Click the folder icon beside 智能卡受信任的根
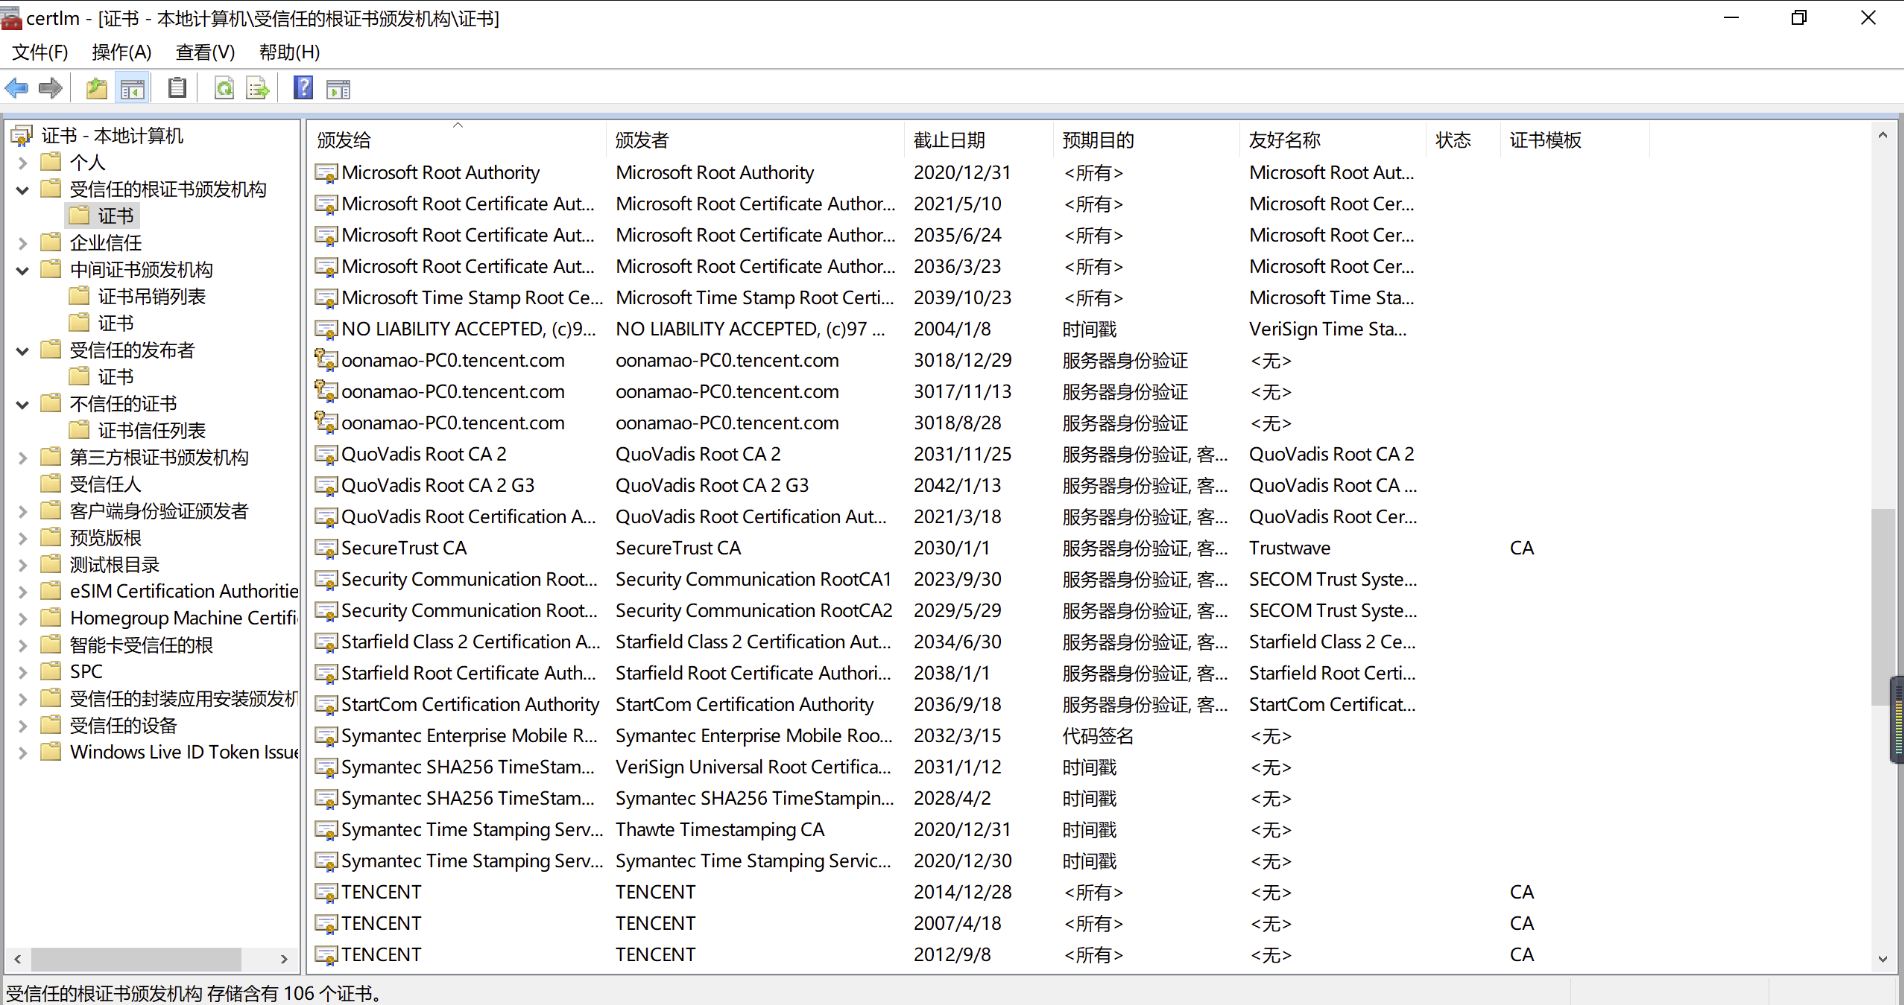The image size is (1904, 1005). coord(51,645)
